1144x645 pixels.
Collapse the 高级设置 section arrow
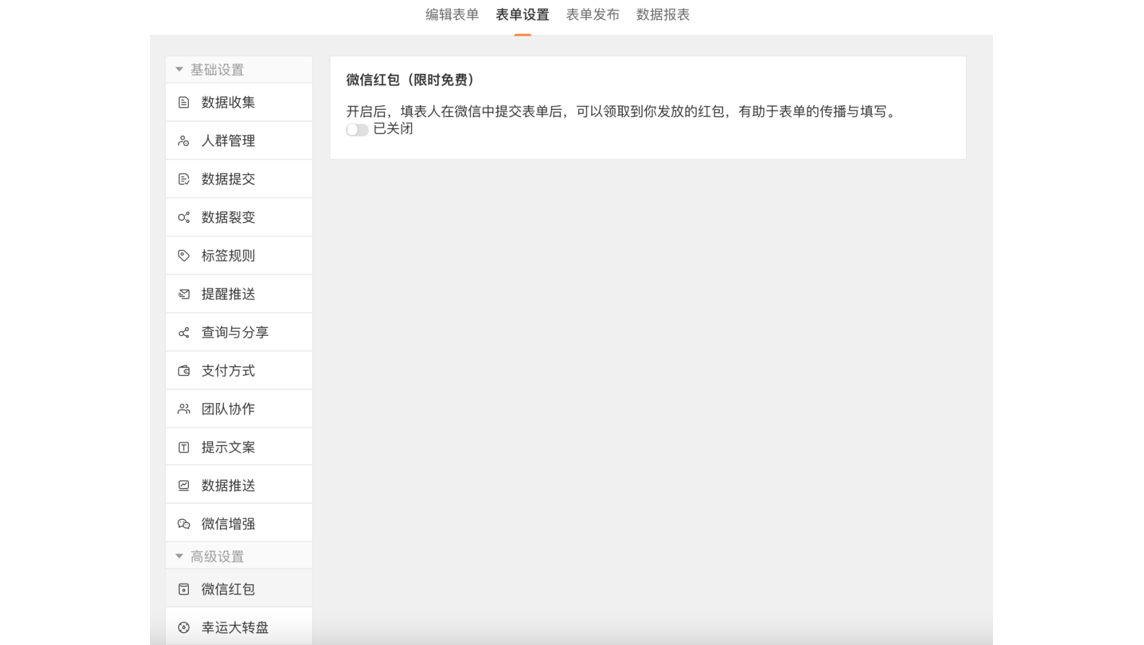click(x=179, y=556)
